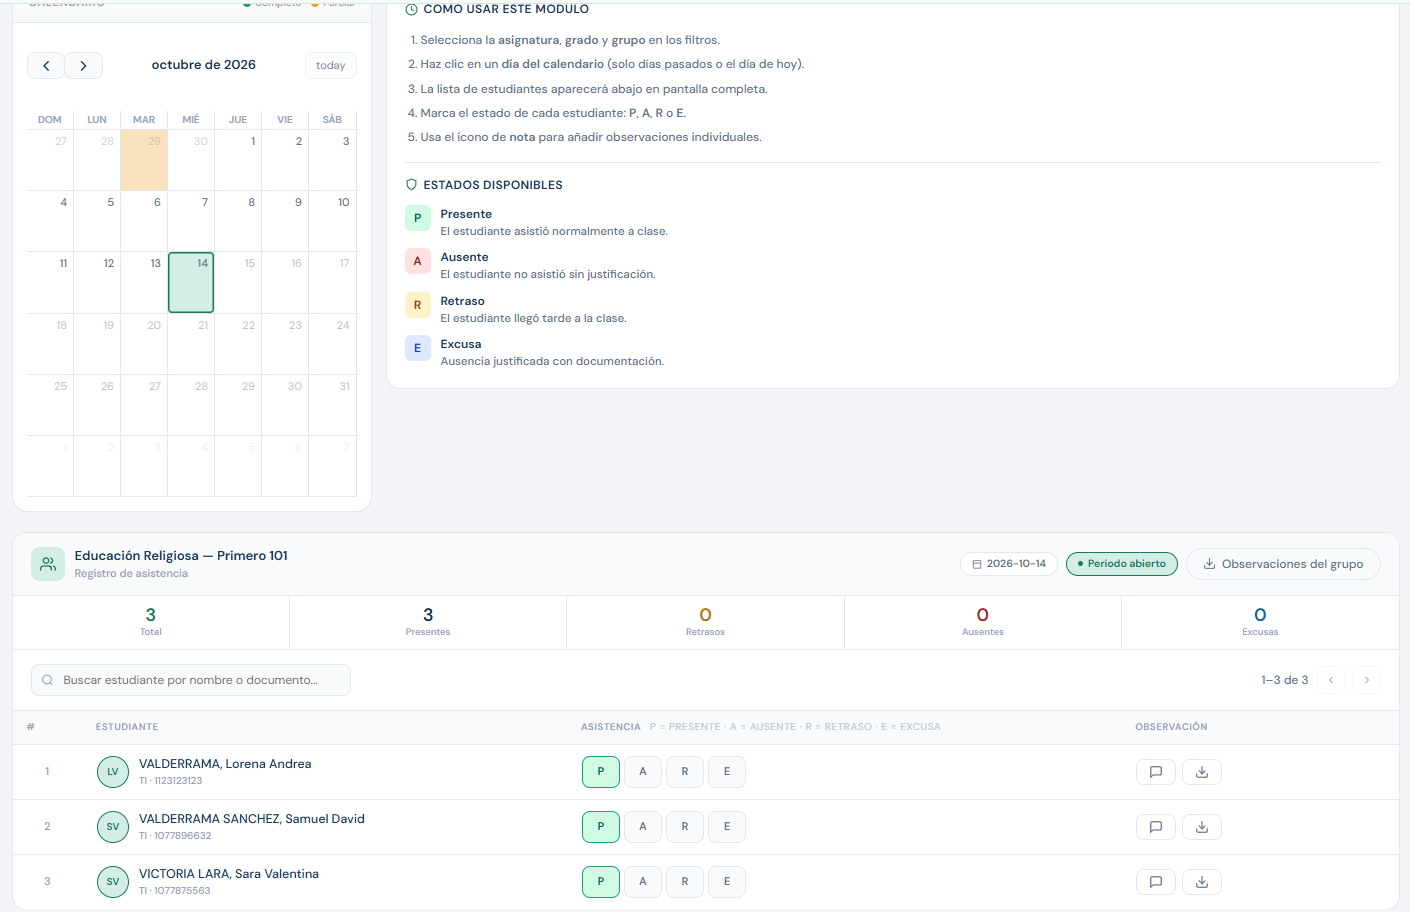The image size is (1410, 912).
Task: Go to the previous page of the student list
Action: (1331, 680)
